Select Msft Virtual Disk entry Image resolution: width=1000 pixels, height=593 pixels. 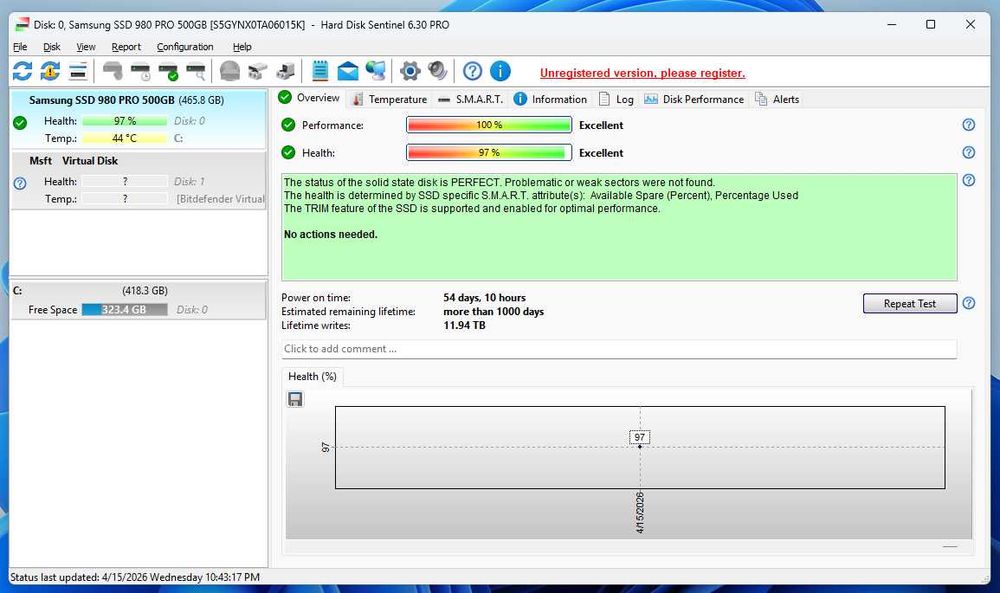coord(138,180)
